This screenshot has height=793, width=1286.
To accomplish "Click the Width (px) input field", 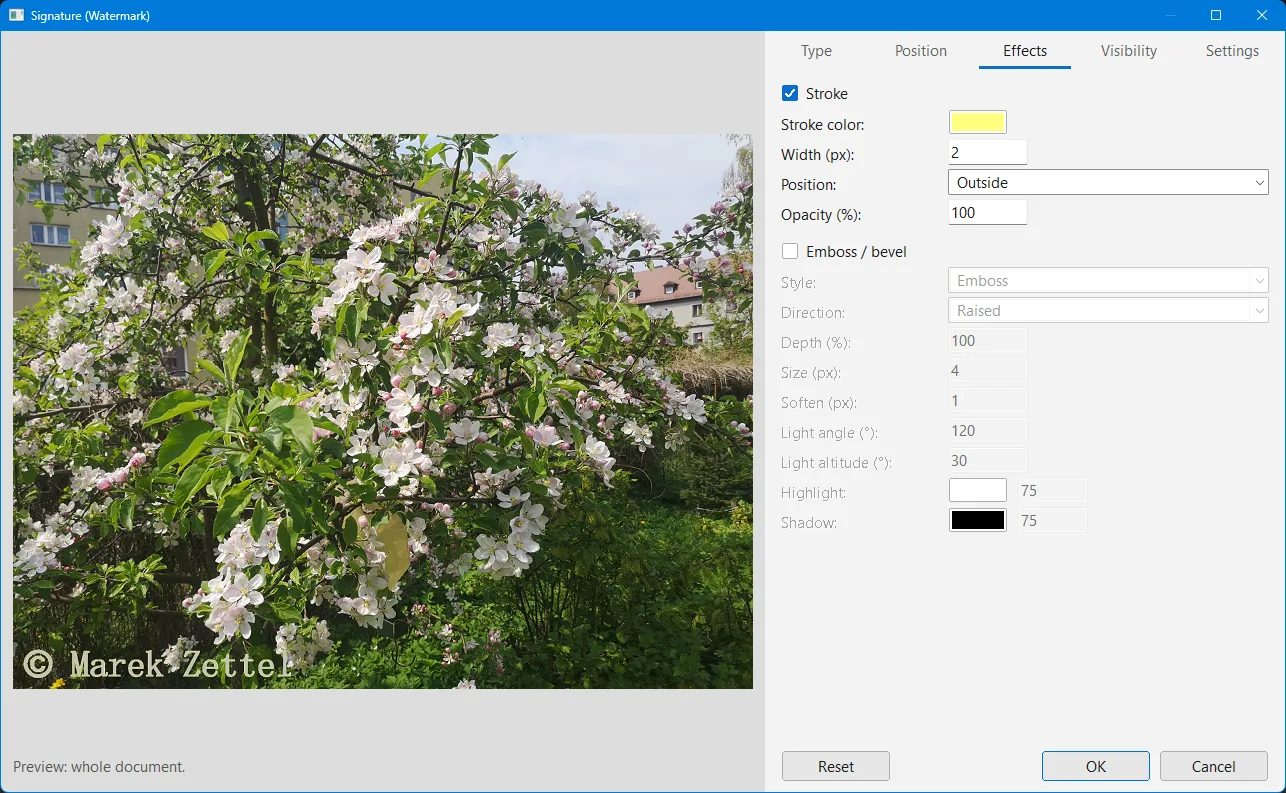I will tap(987, 152).
